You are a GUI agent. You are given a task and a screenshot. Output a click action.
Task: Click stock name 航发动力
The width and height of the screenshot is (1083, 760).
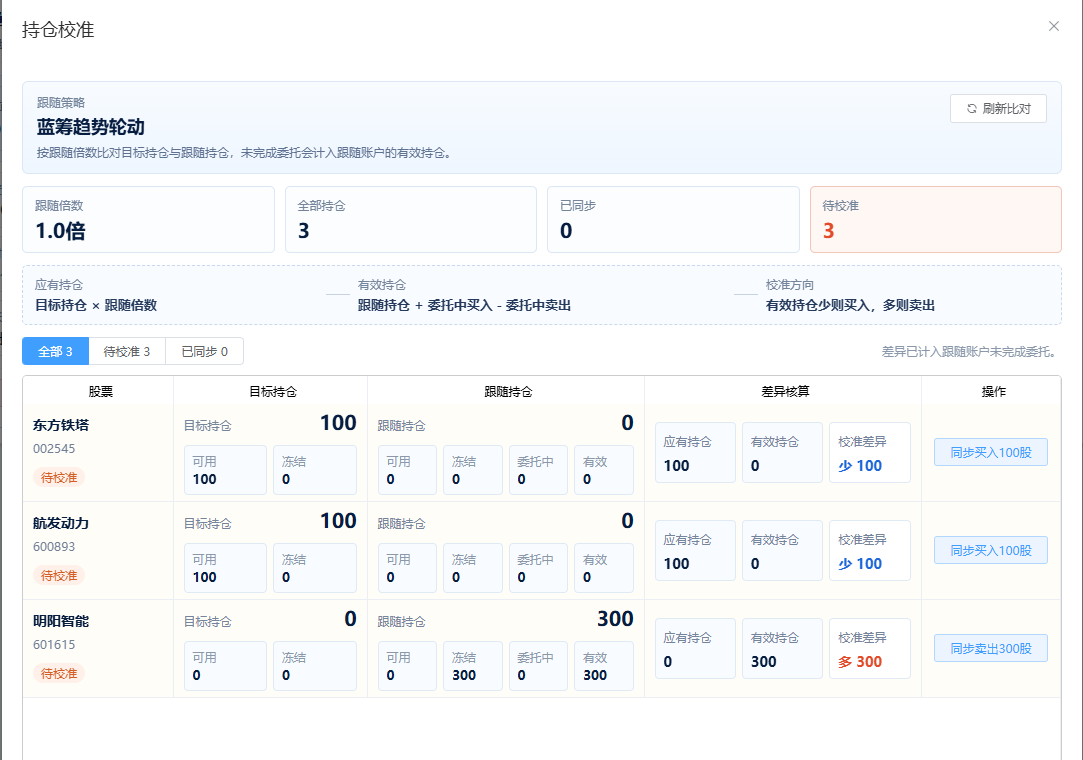coord(61,523)
